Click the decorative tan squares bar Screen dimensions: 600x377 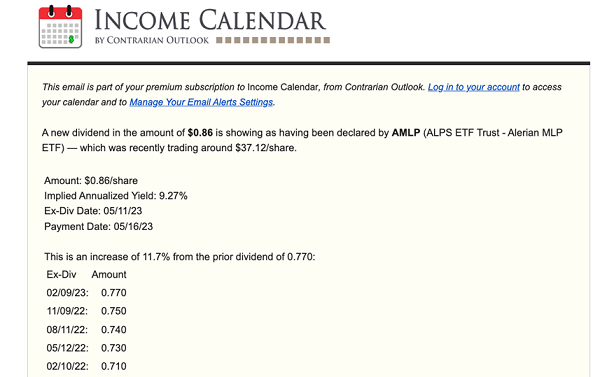coord(273,40)
